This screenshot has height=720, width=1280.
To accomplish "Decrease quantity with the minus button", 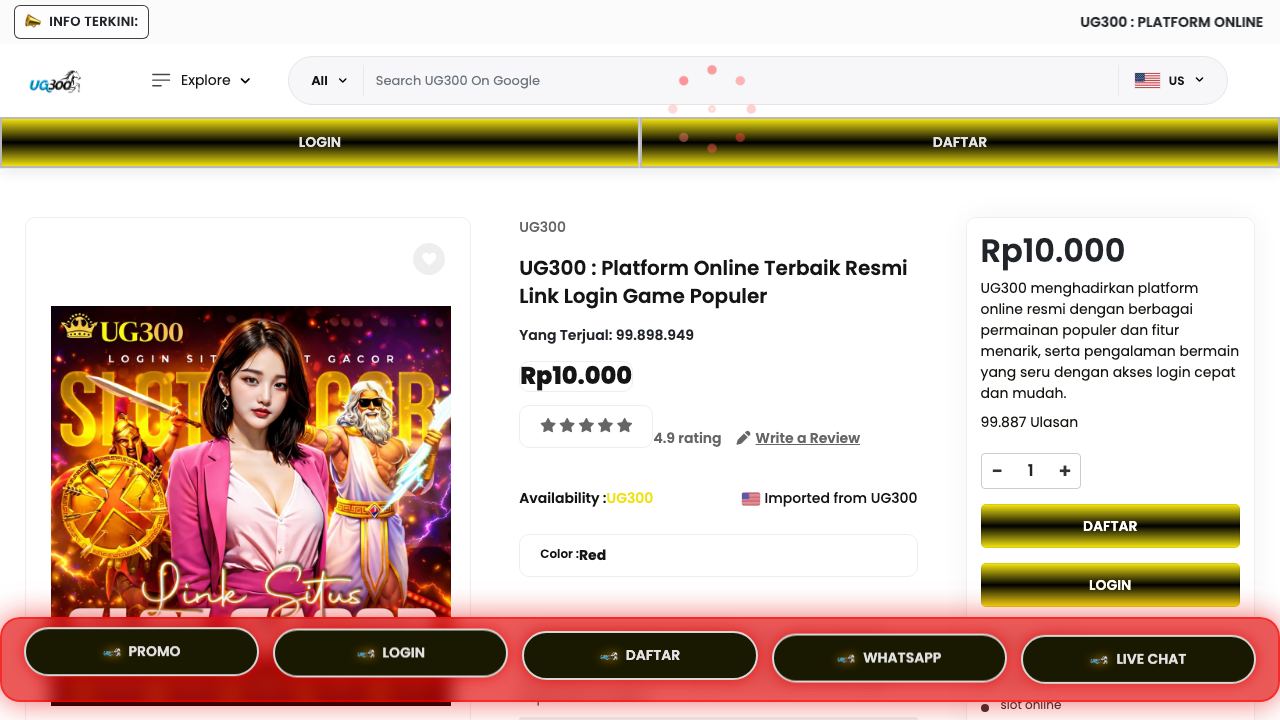I will [x=997, y=471].
